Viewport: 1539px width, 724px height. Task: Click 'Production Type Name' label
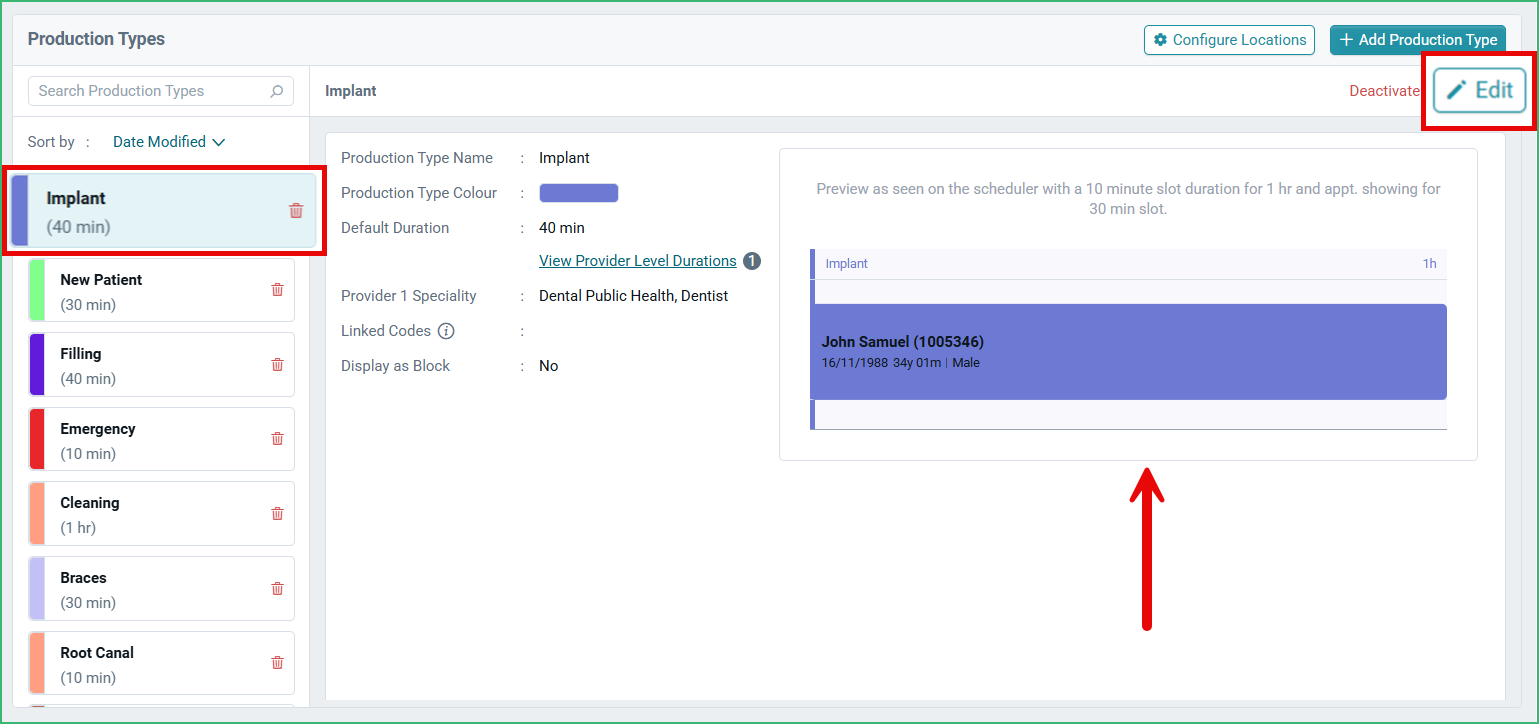coord(417,158)
